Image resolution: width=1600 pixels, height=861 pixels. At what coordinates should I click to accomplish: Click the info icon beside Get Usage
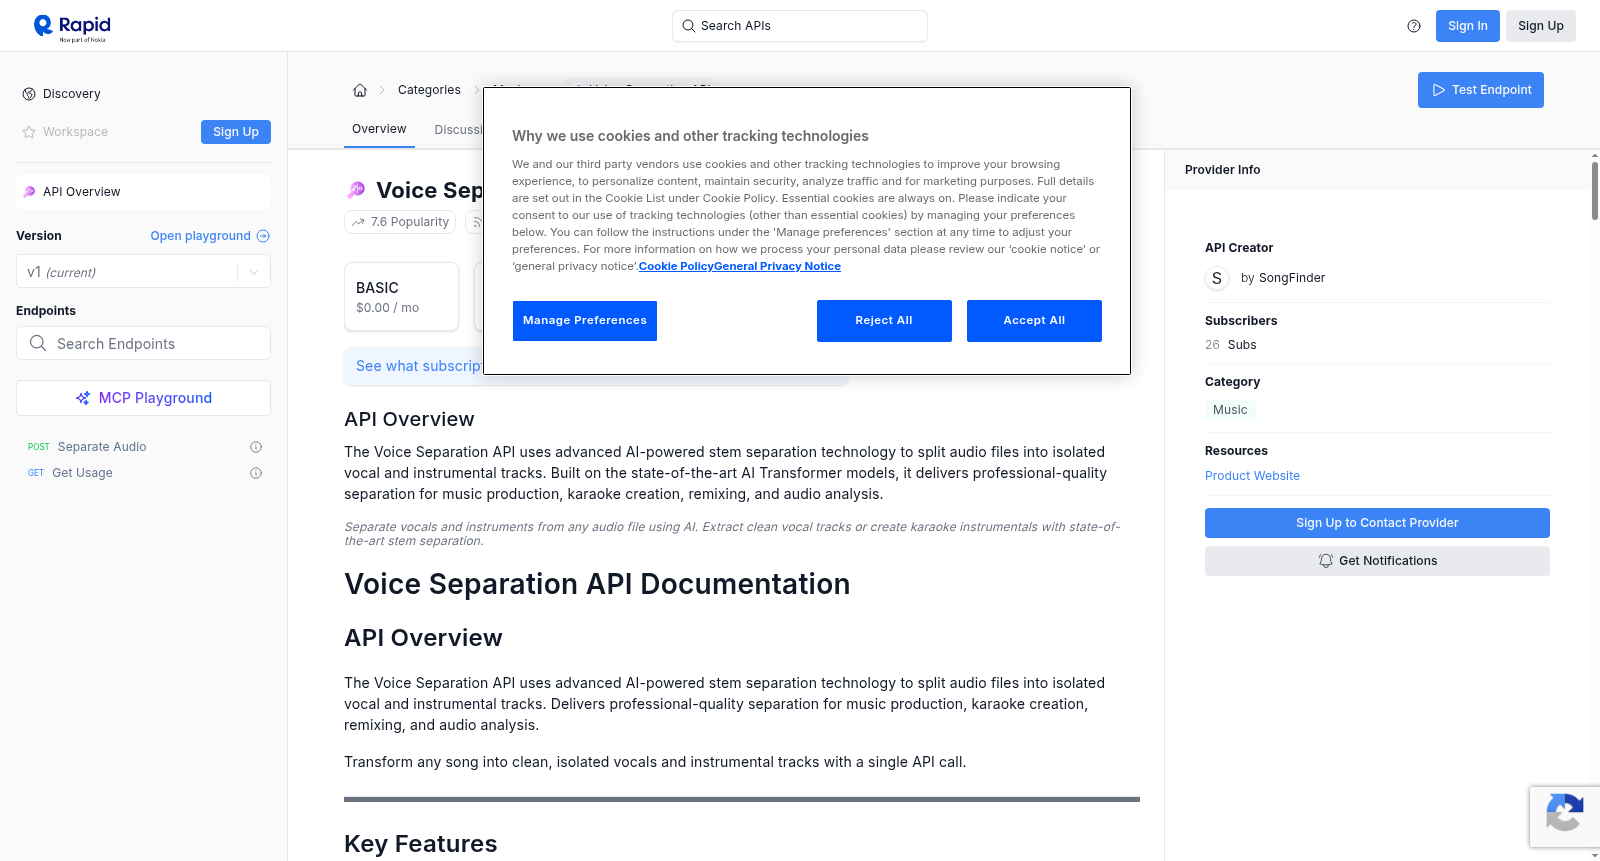(256, 473)
